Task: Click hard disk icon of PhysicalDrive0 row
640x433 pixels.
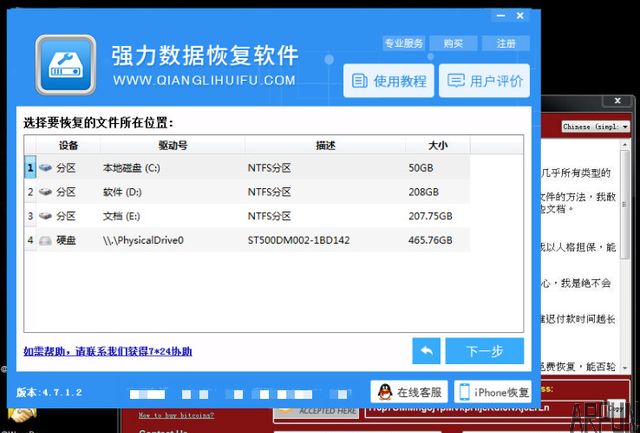Action: (x=45, y=240)
